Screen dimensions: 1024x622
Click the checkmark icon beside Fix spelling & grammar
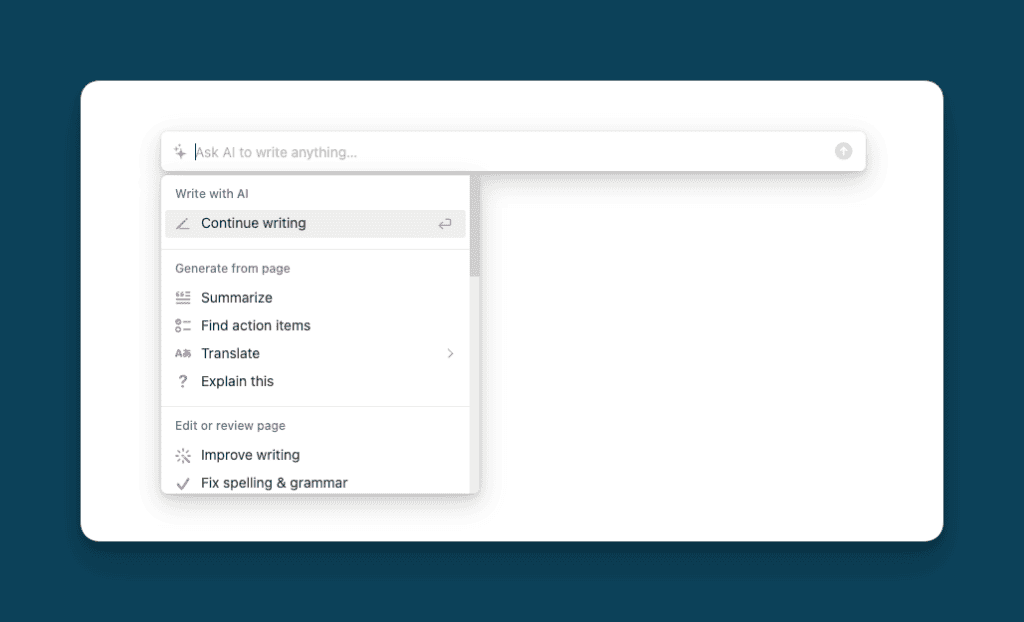[183, 484]
